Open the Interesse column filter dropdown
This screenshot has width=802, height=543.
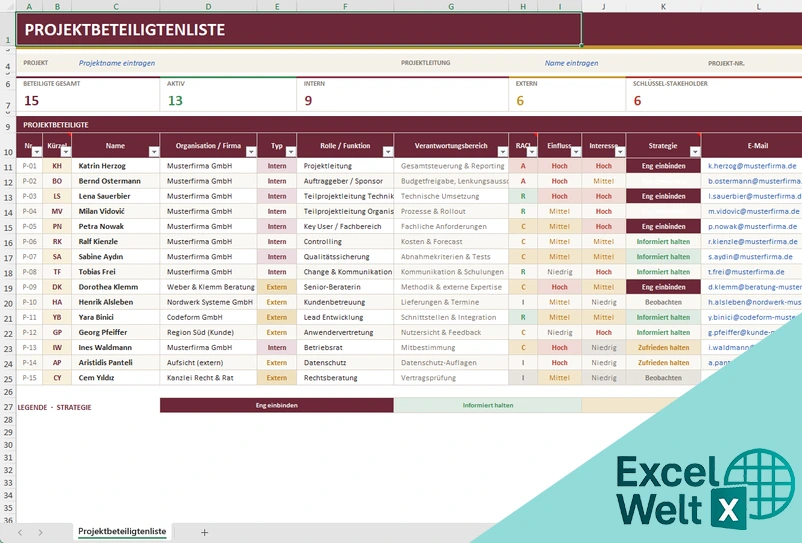(x=620, y=152)
